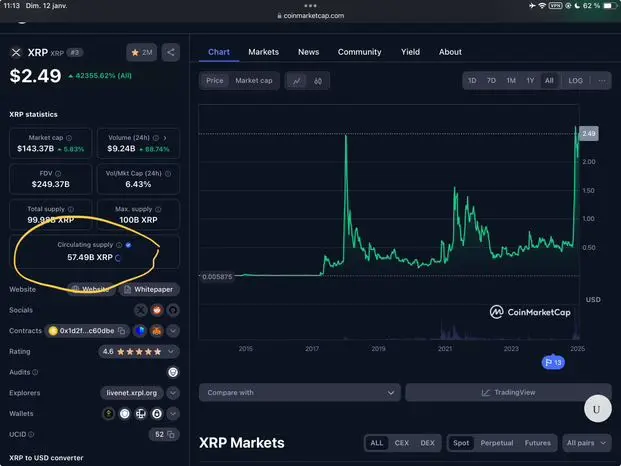The image size is (621, 466).
Task: Open the chart more options (...) menu
Action: tap(602, 81)
